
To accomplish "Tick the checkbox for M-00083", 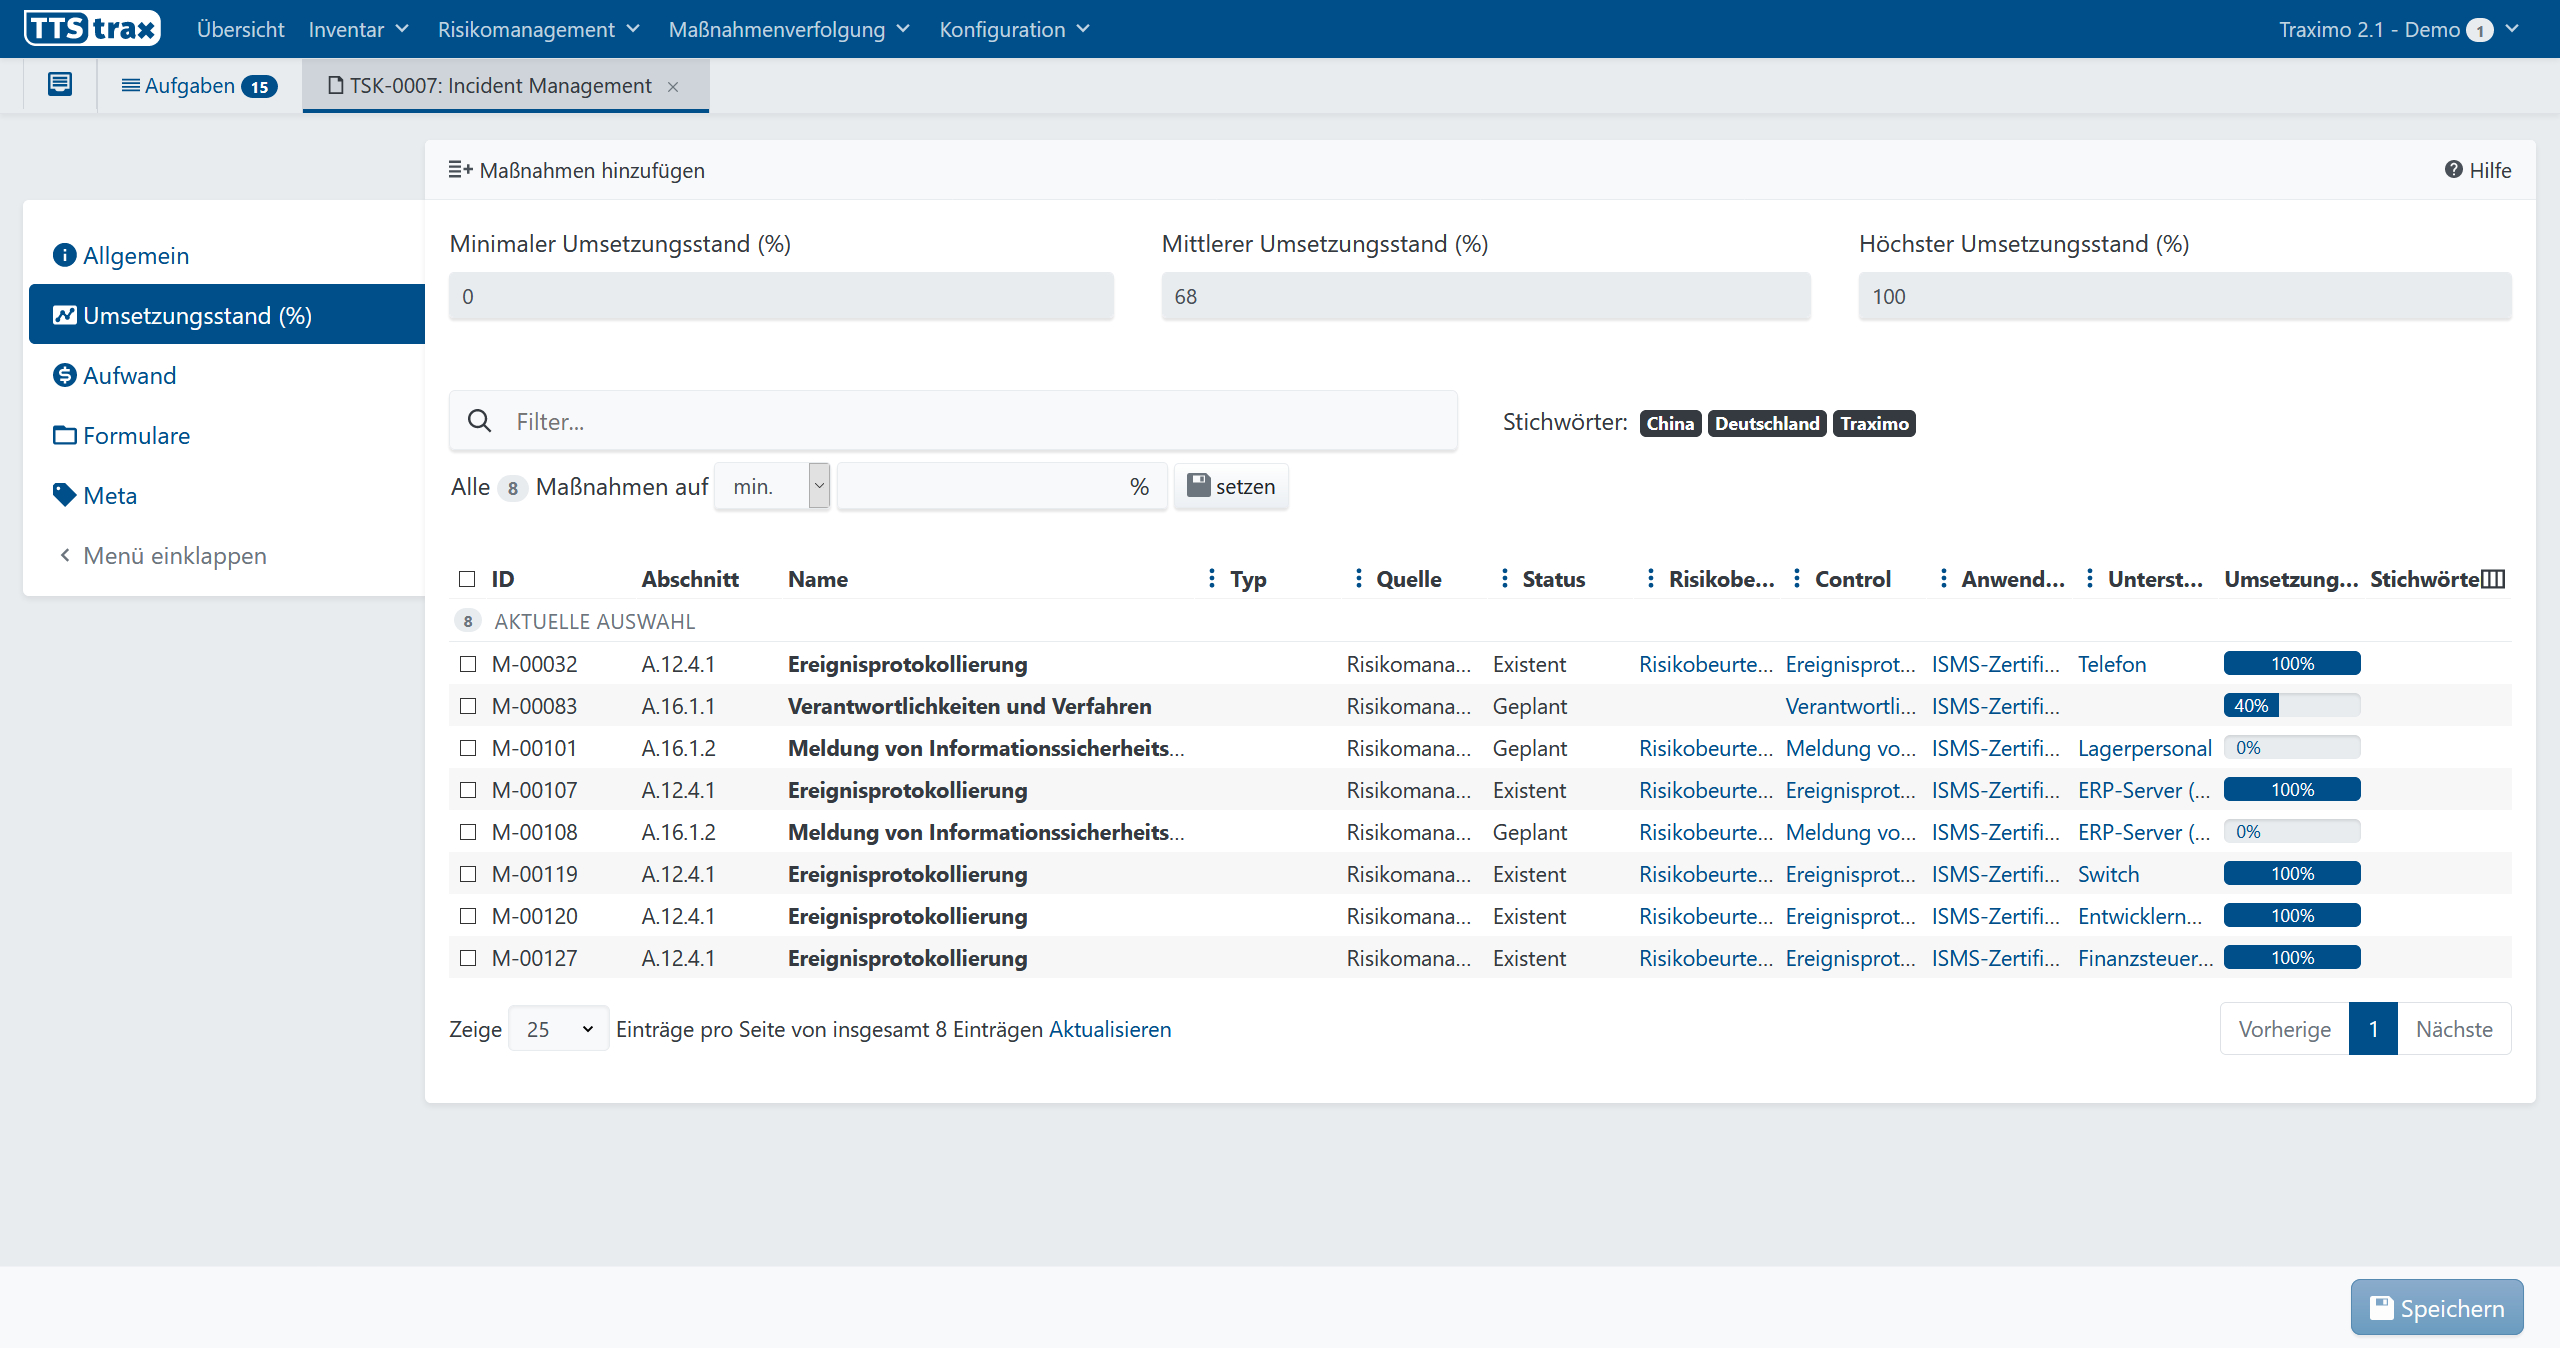I will [467, 706].
